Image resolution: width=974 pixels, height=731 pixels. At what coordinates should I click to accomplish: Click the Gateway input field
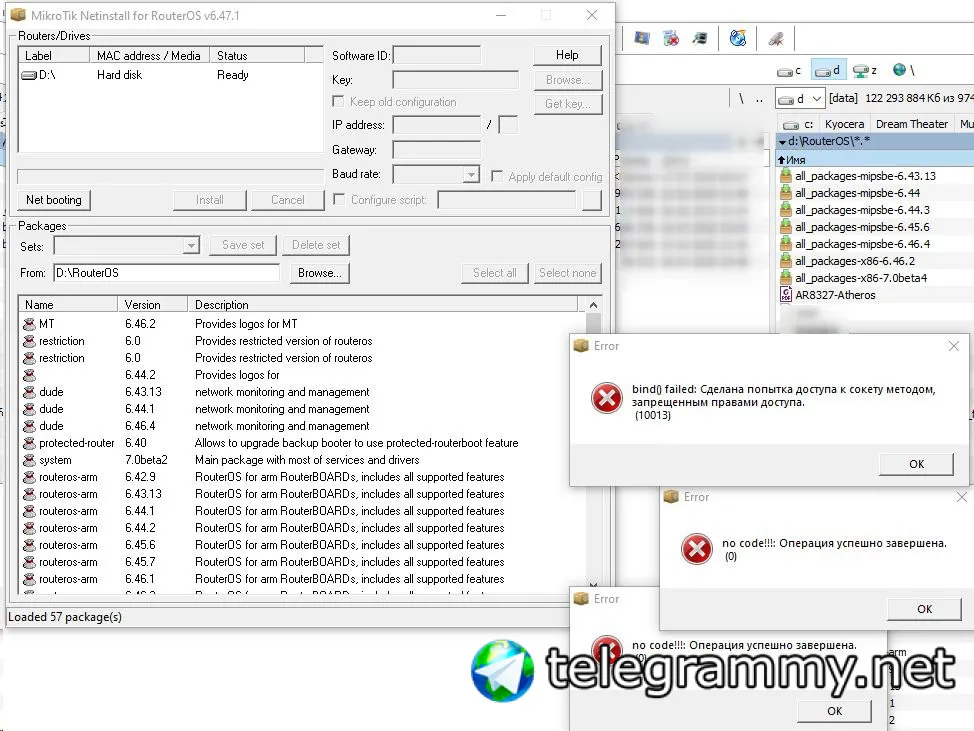(437, 150)
